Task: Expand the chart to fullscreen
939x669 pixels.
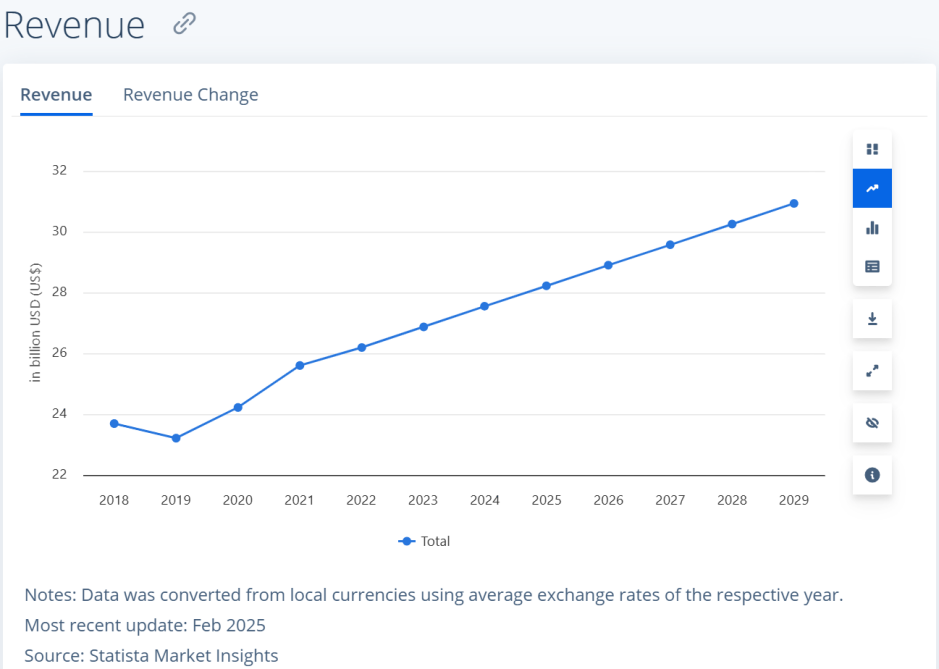Action: 872,371
